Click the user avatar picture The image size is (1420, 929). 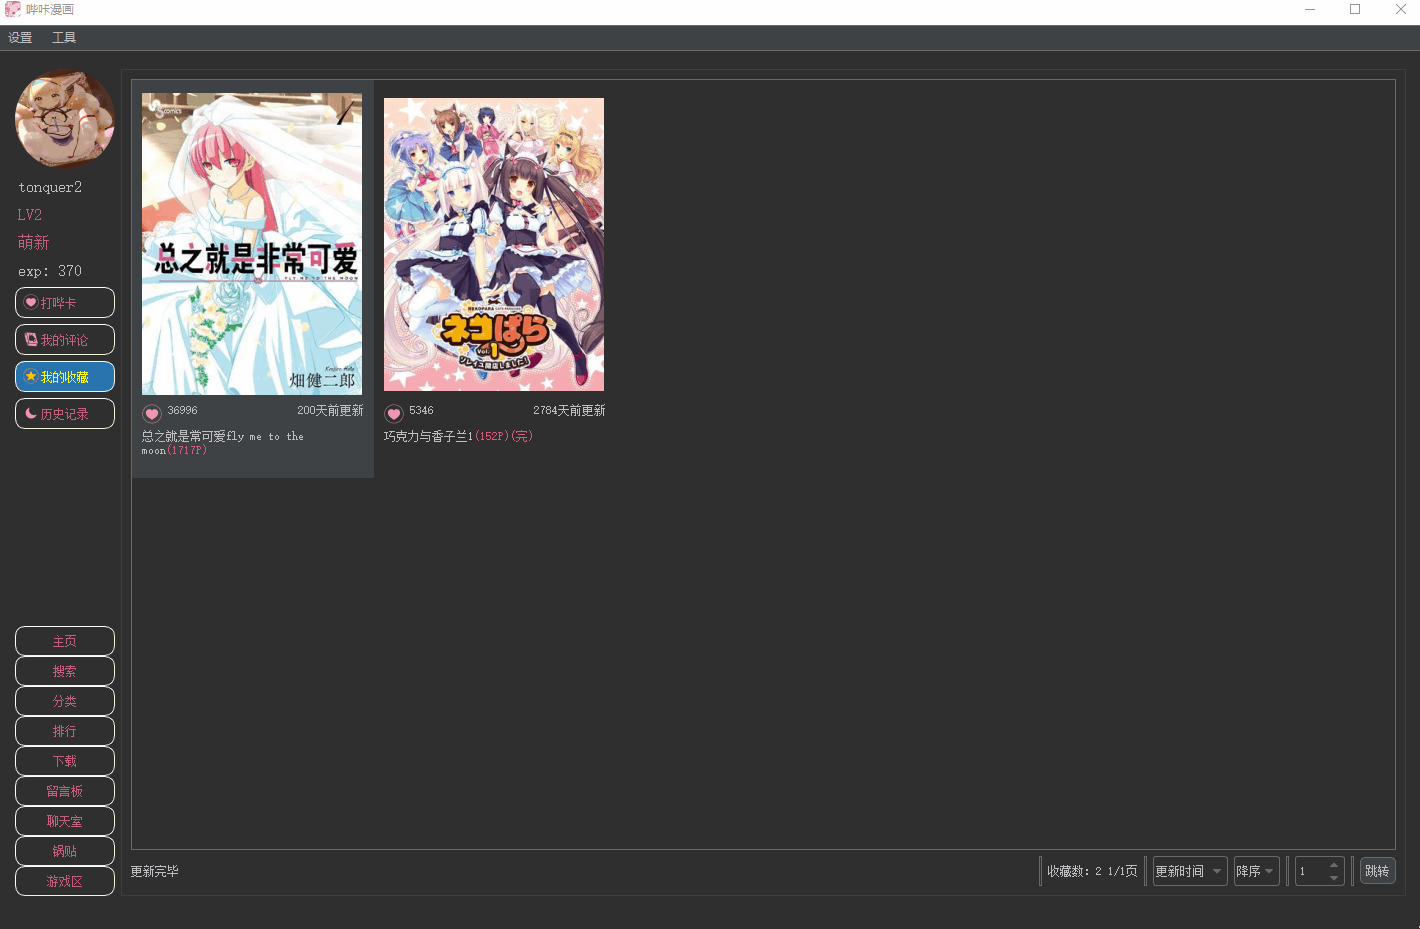point(65,118)
